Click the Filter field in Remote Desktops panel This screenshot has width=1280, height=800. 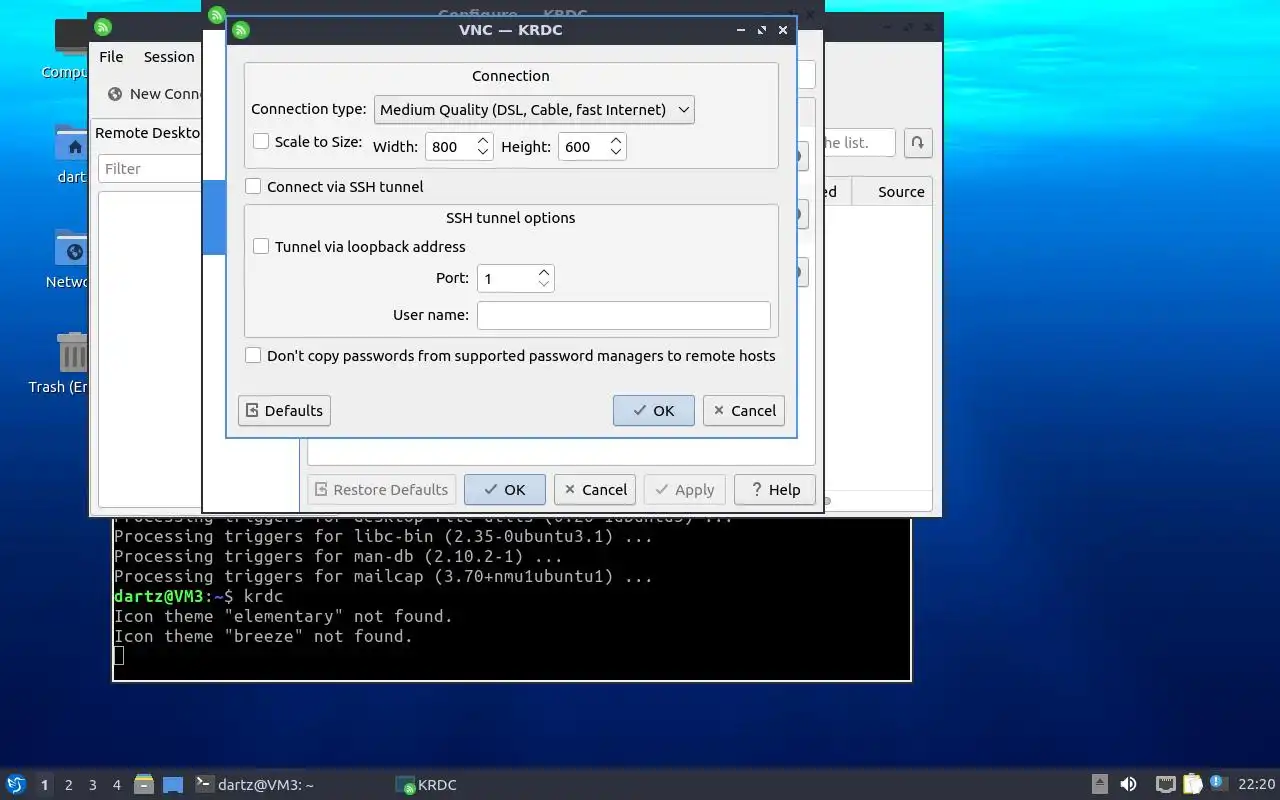coord(150,169)
